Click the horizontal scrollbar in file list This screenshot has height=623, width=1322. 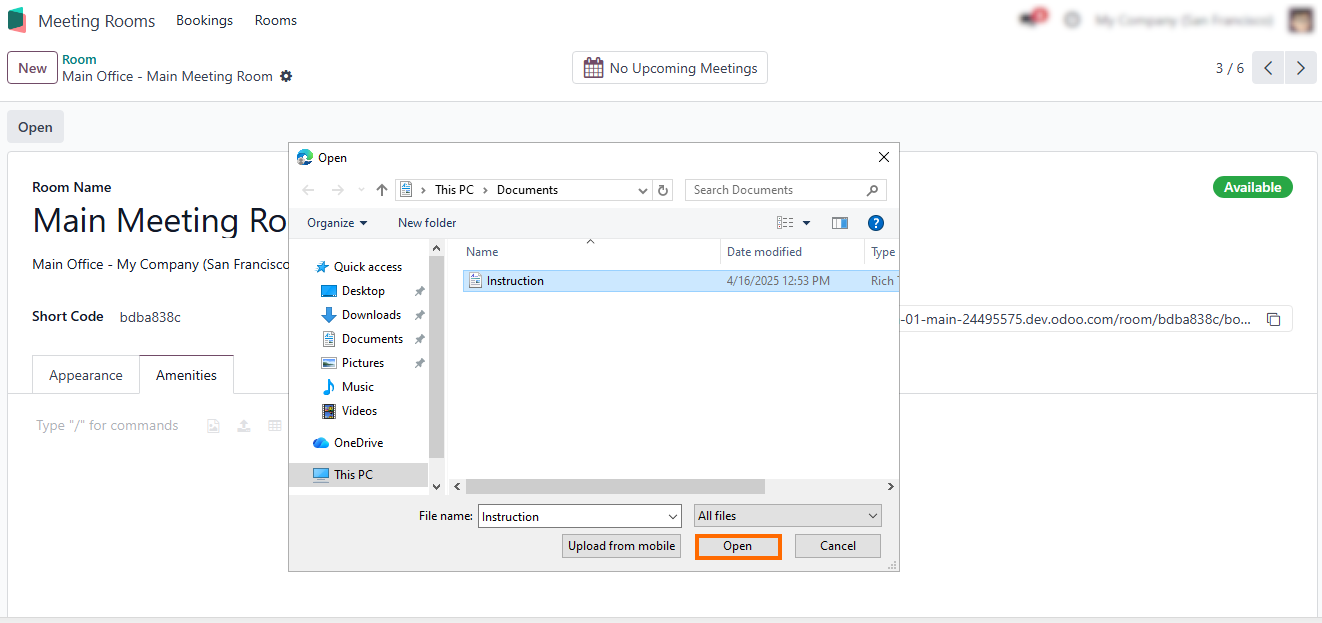click(615, 487)
